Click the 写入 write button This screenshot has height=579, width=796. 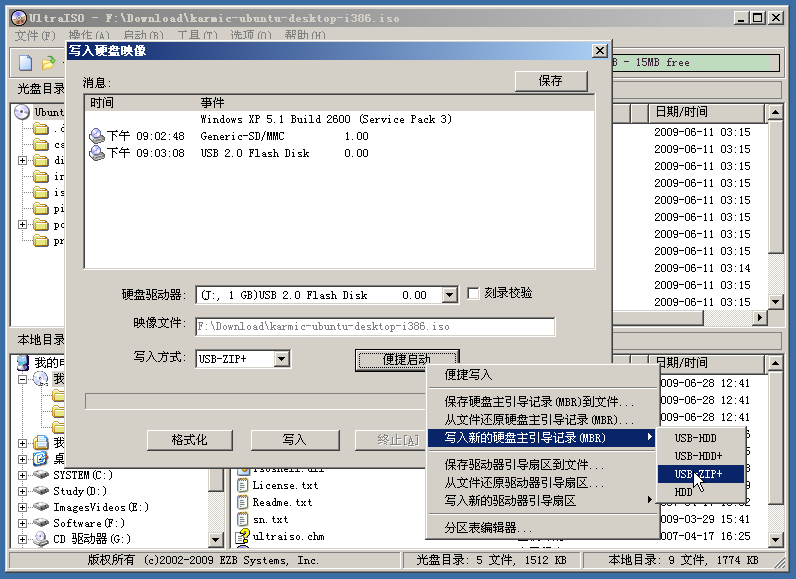click(294, 440)
